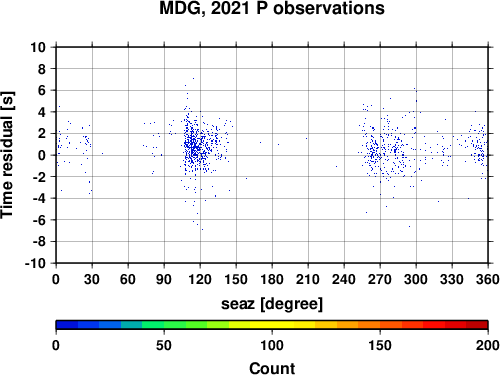Click x-axis tick label '360'
This screenshot has width=500, height=375.
coord(488,279)
